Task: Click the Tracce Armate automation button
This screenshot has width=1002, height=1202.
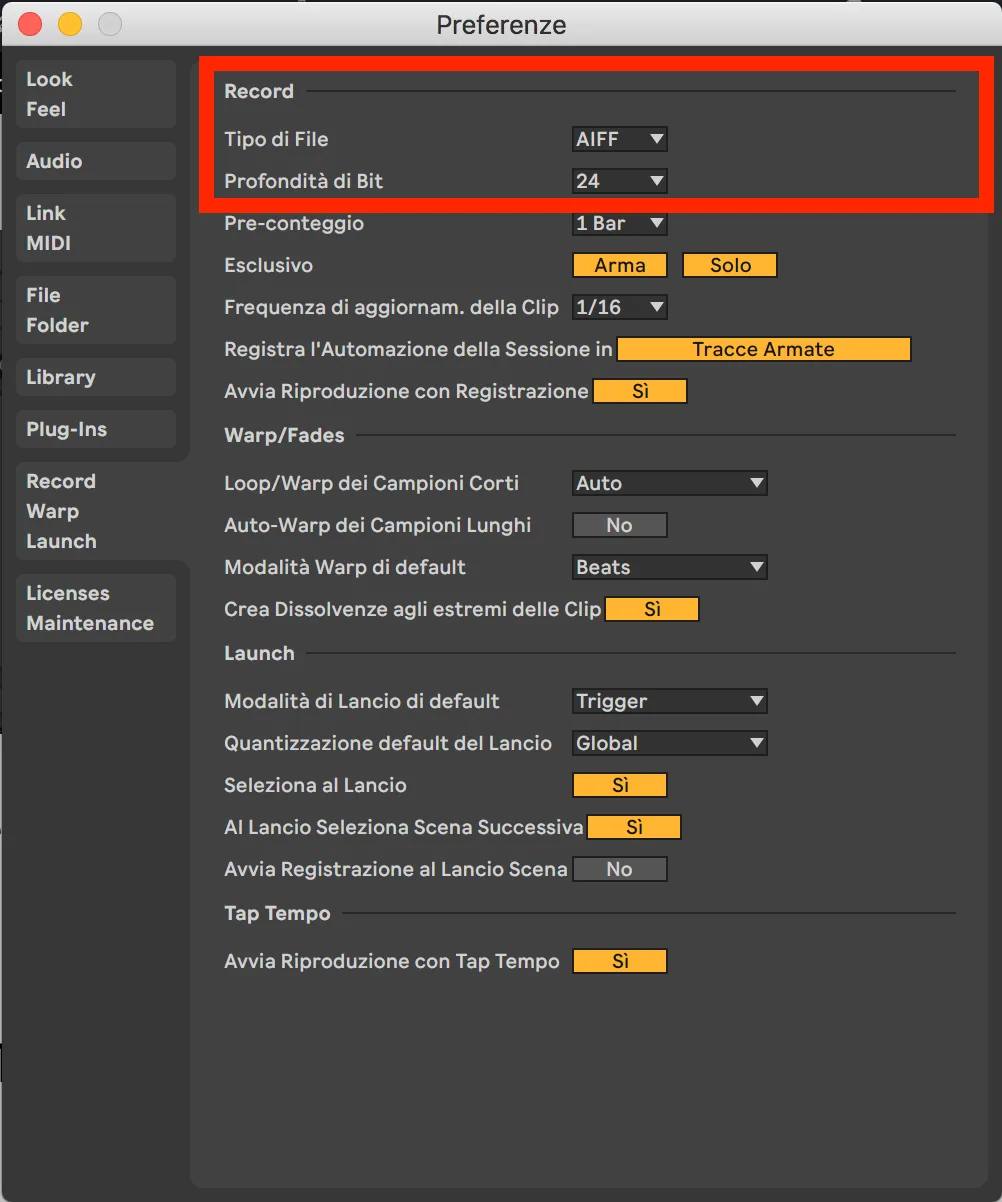Action: pyautogui.click(x=764, y=349)
